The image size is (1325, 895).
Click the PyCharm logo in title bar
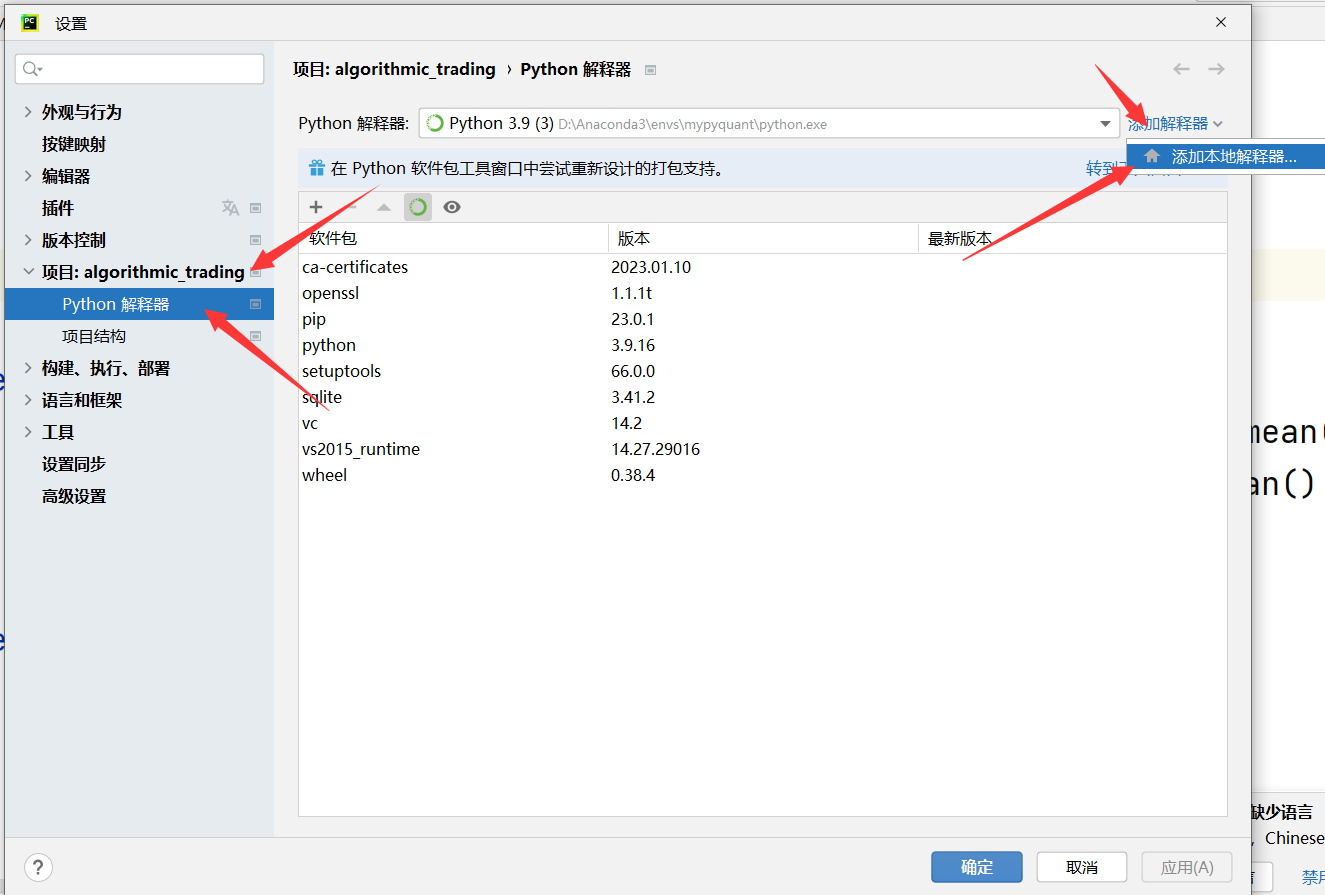(30, 22)
